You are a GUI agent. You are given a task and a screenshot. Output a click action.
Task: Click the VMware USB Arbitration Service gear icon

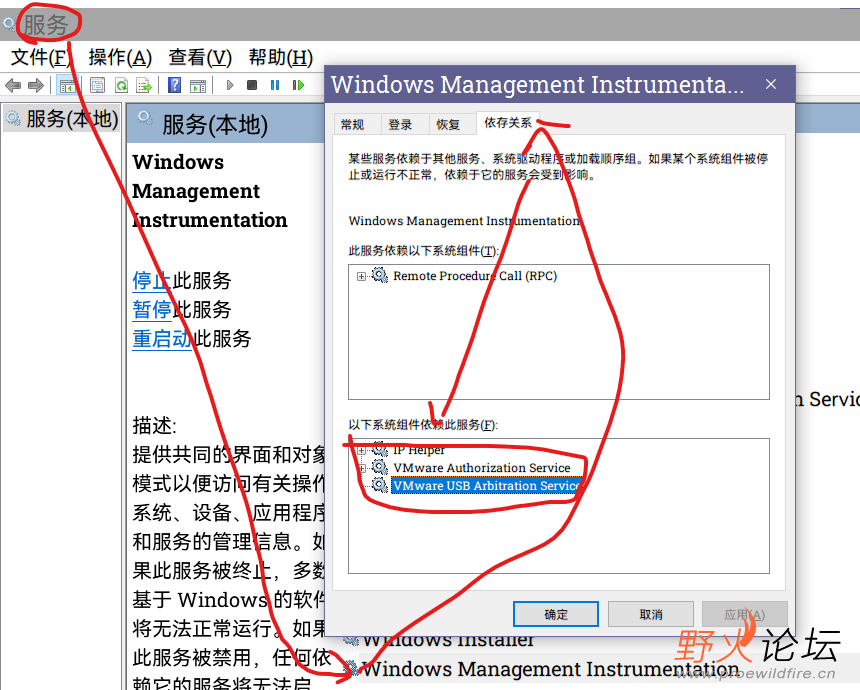coord(380,485)
